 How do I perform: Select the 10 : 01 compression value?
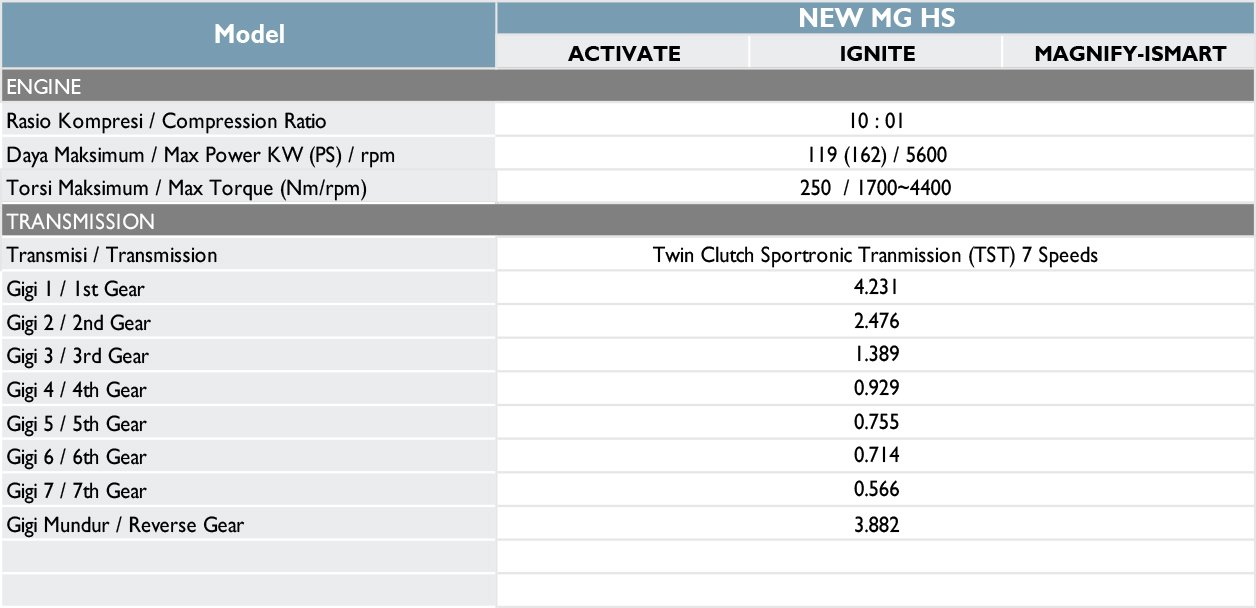pyautogui.click(x=876, y=121)
